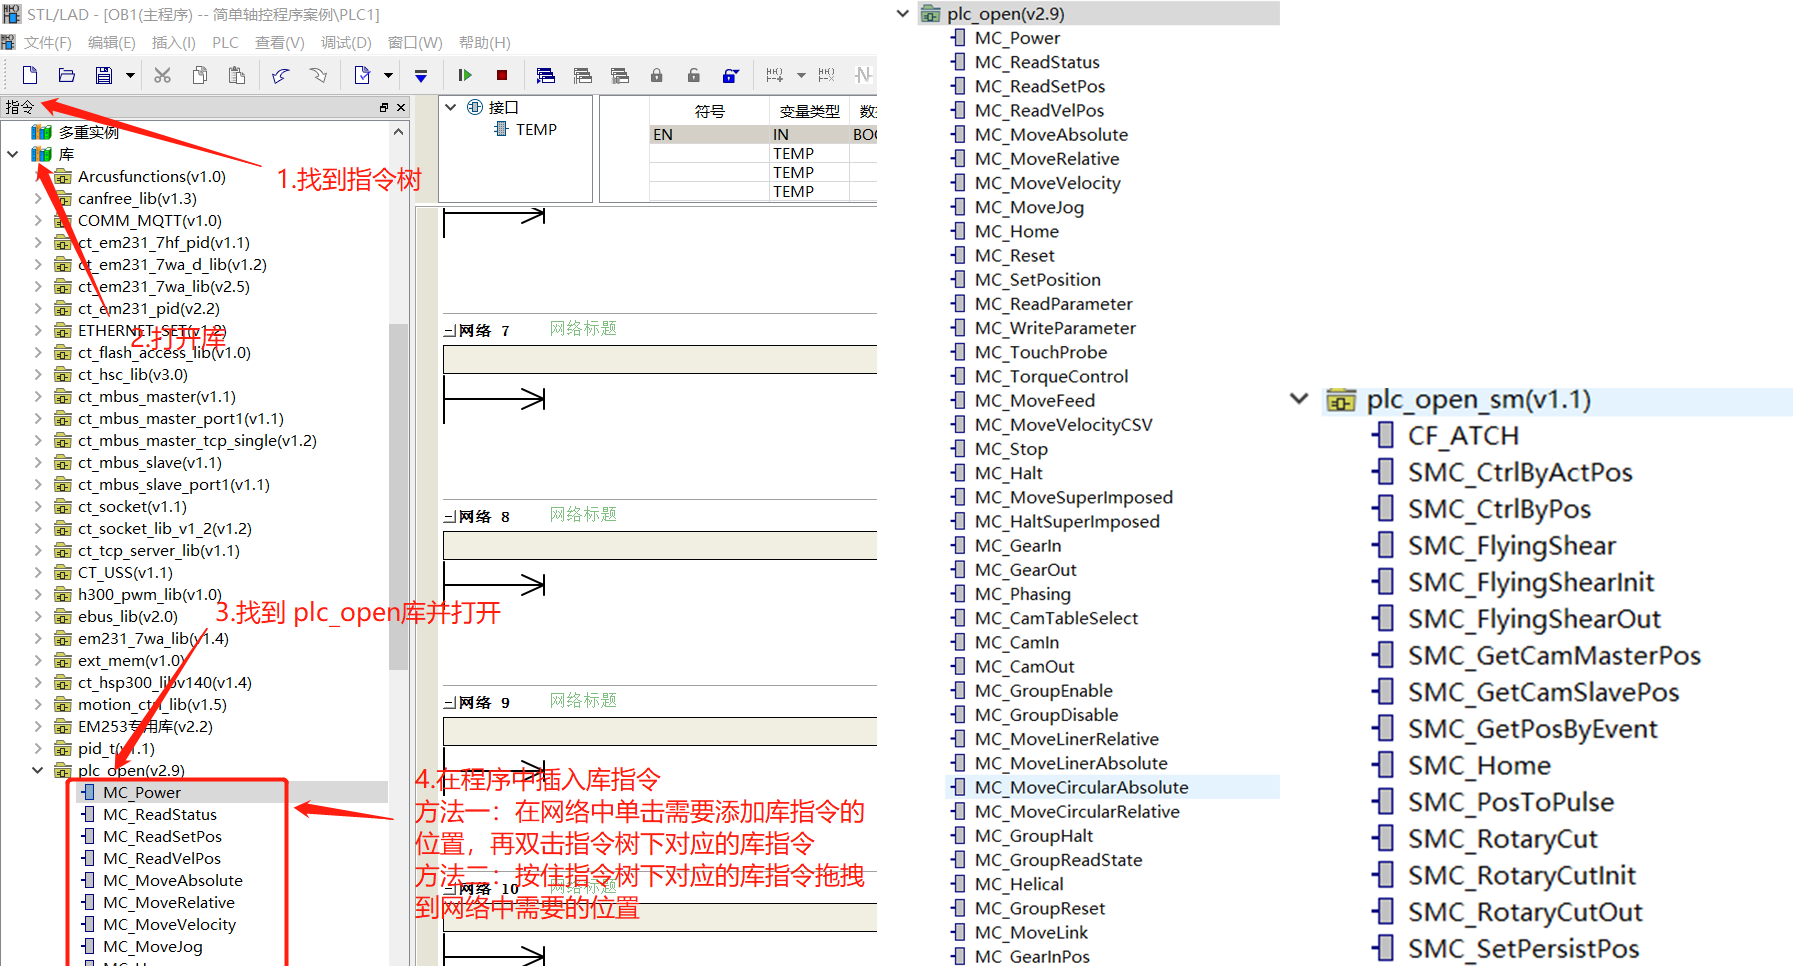Paste from clipboard

coord(237,75)
